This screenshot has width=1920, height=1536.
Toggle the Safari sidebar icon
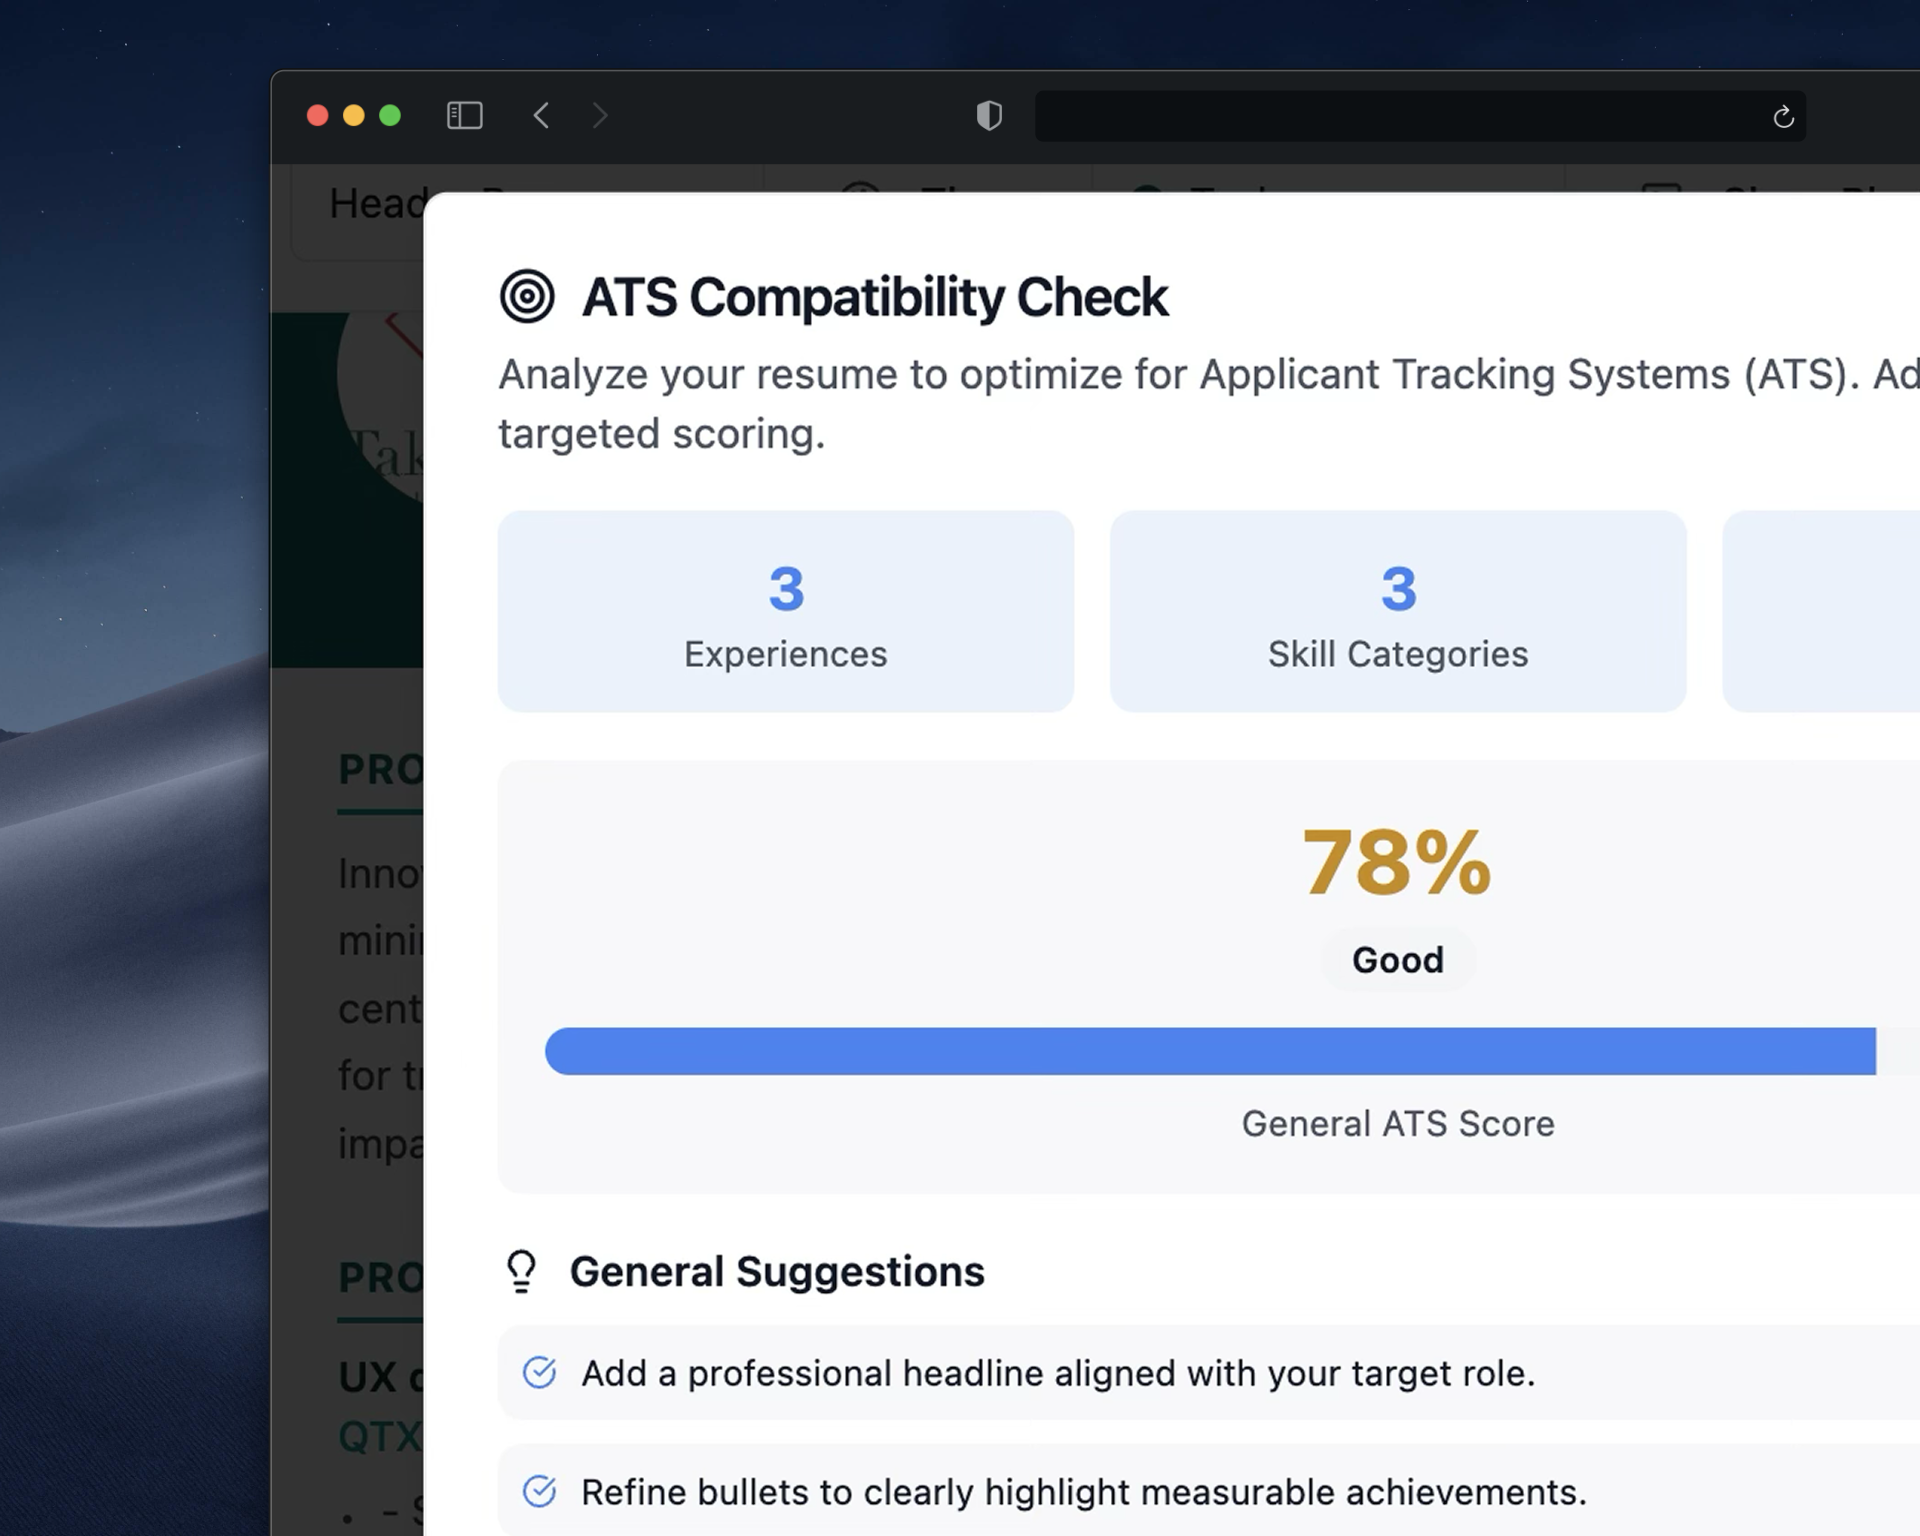point(464,115)
